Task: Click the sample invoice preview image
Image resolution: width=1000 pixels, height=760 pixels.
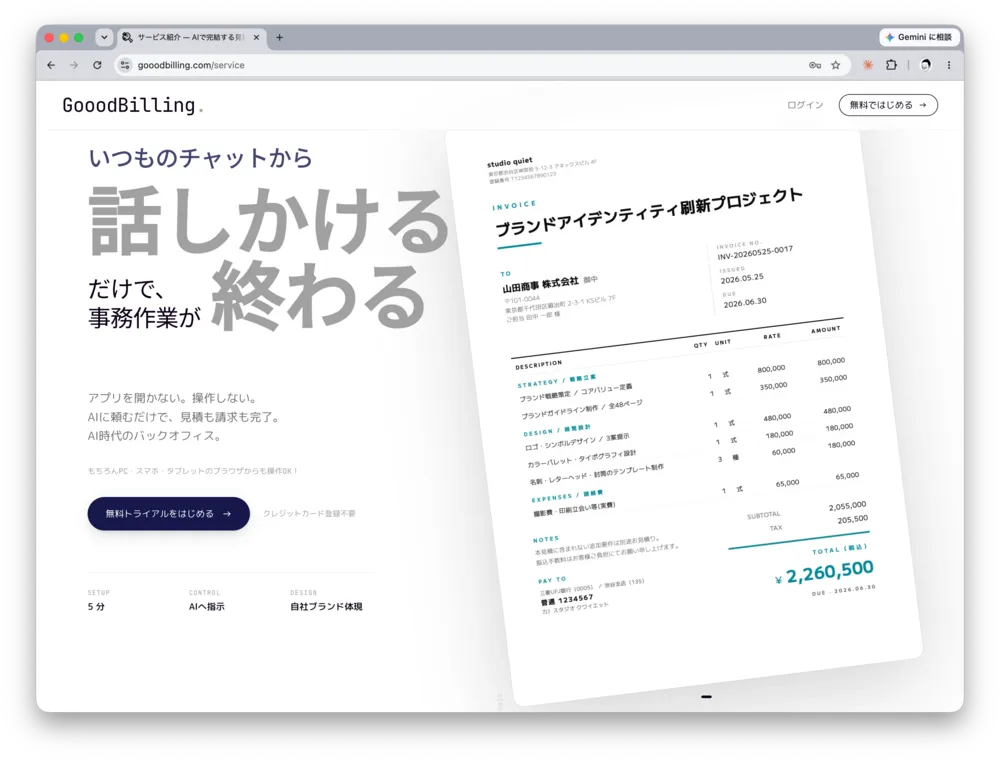Action: click(x=684, y=418)
